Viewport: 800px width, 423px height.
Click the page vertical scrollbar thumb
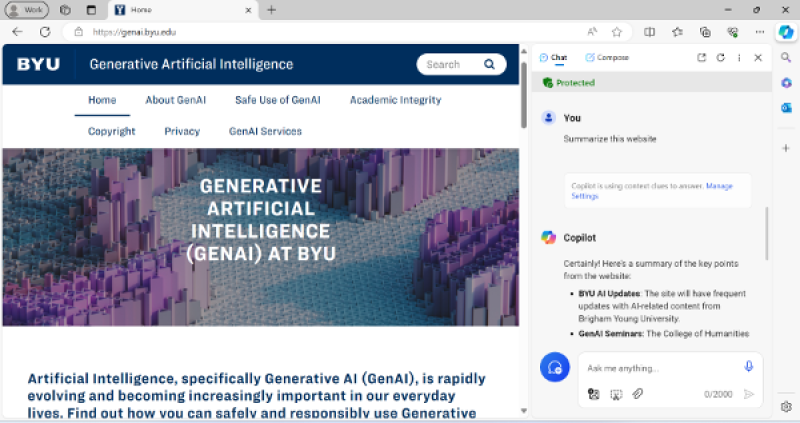pyautogui.click(x=523, y=94)
